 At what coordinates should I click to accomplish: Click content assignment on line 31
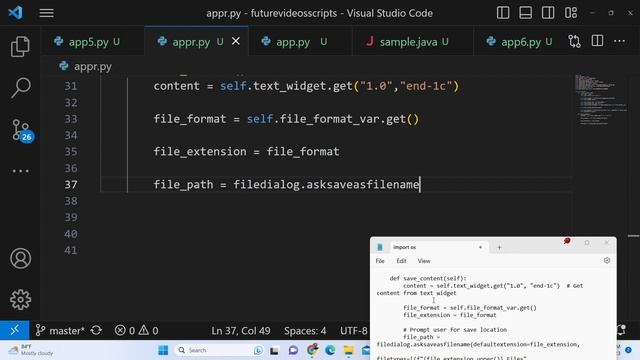click(x=306, y=86)
